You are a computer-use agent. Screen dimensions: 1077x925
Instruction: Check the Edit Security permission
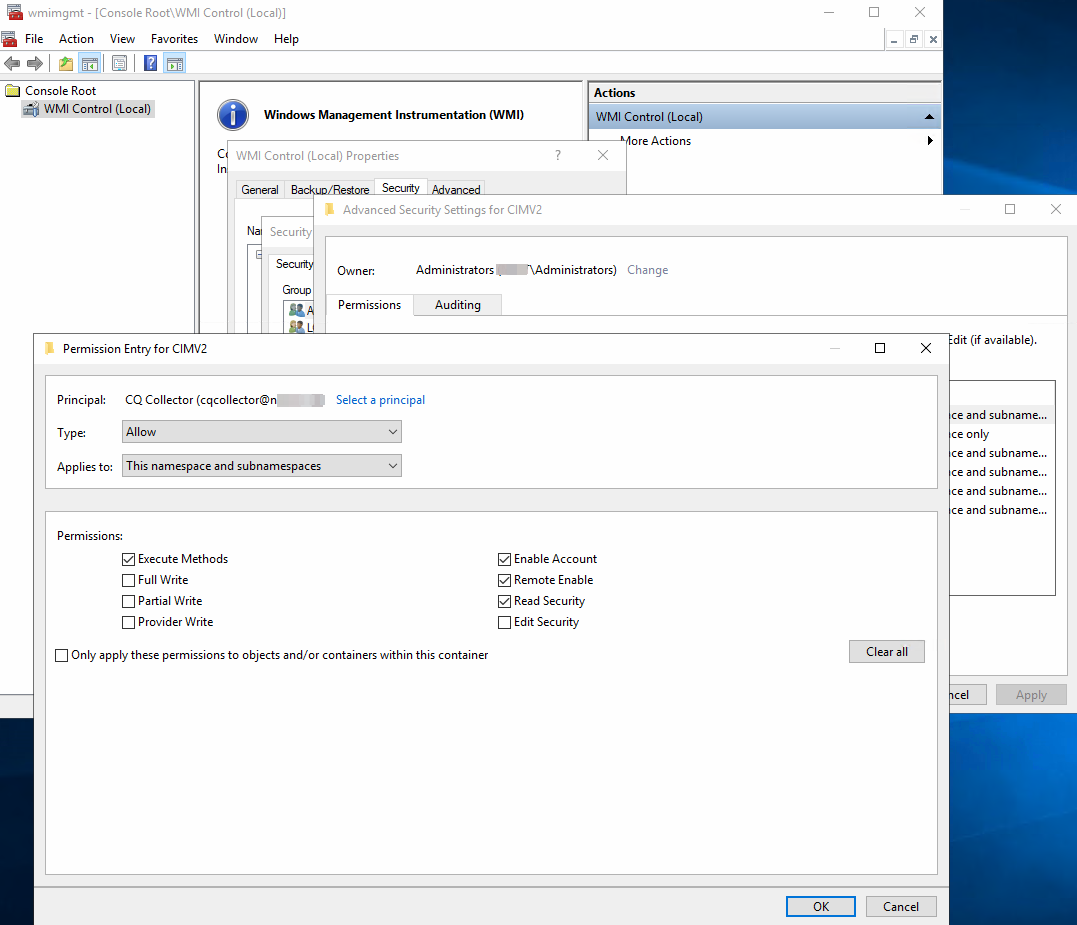[504, 622]
